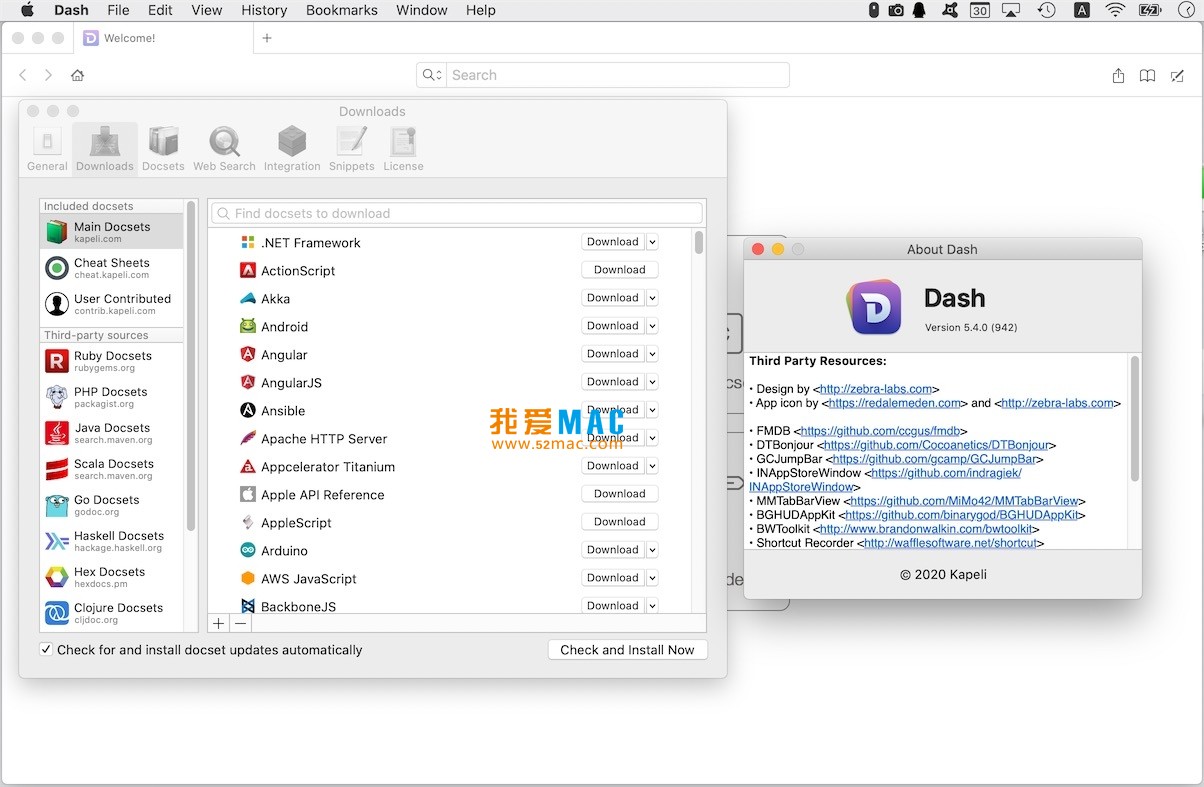The width and height of the screenshot is (1204, 787).
Task: Expand AWS JavaScript version dropdown
Action: tap(652, 578)
